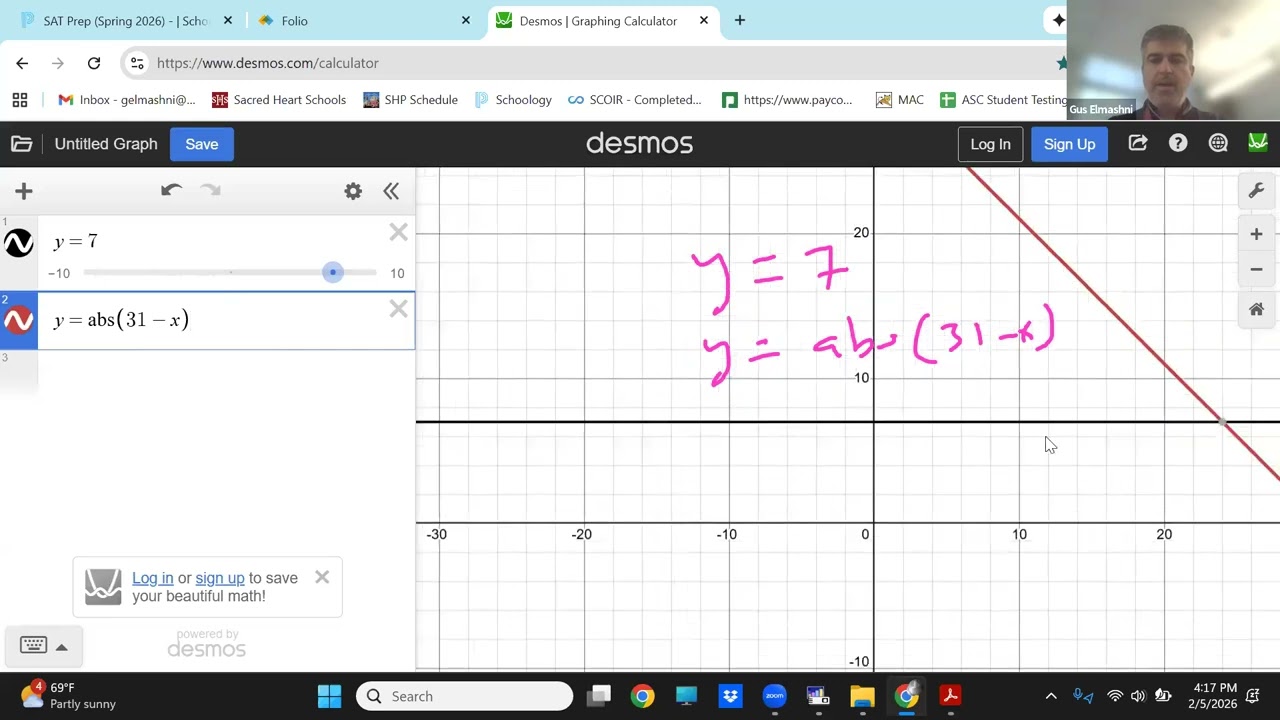Add a new expression item
Image resolution: width=1280 pixels, height=720 pixels.
click(x=24, y=191)
